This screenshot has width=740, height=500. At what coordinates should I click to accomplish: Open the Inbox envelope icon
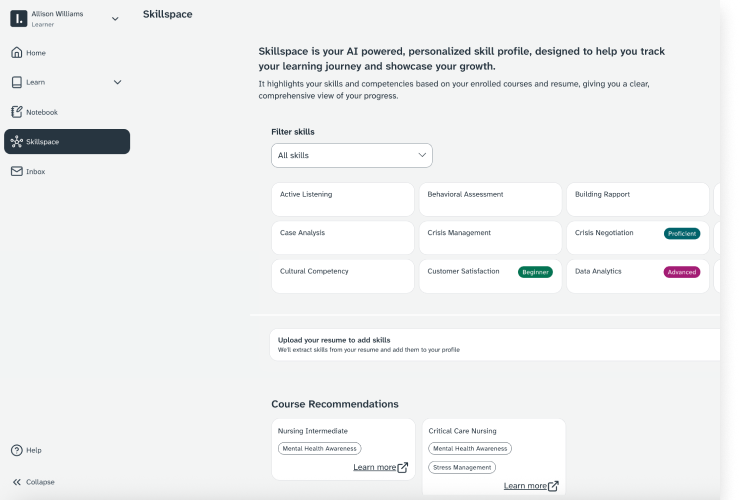click(x=17, y=172)
